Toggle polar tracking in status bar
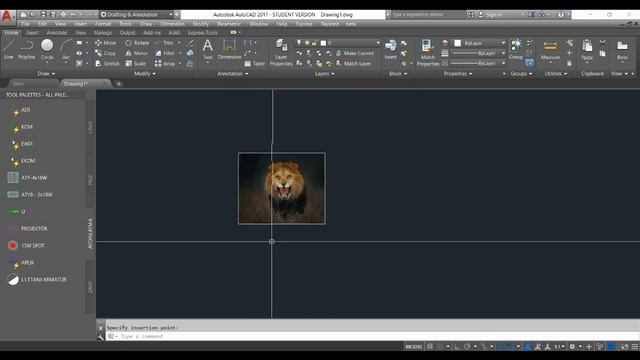640x360 pixels. 467,347
